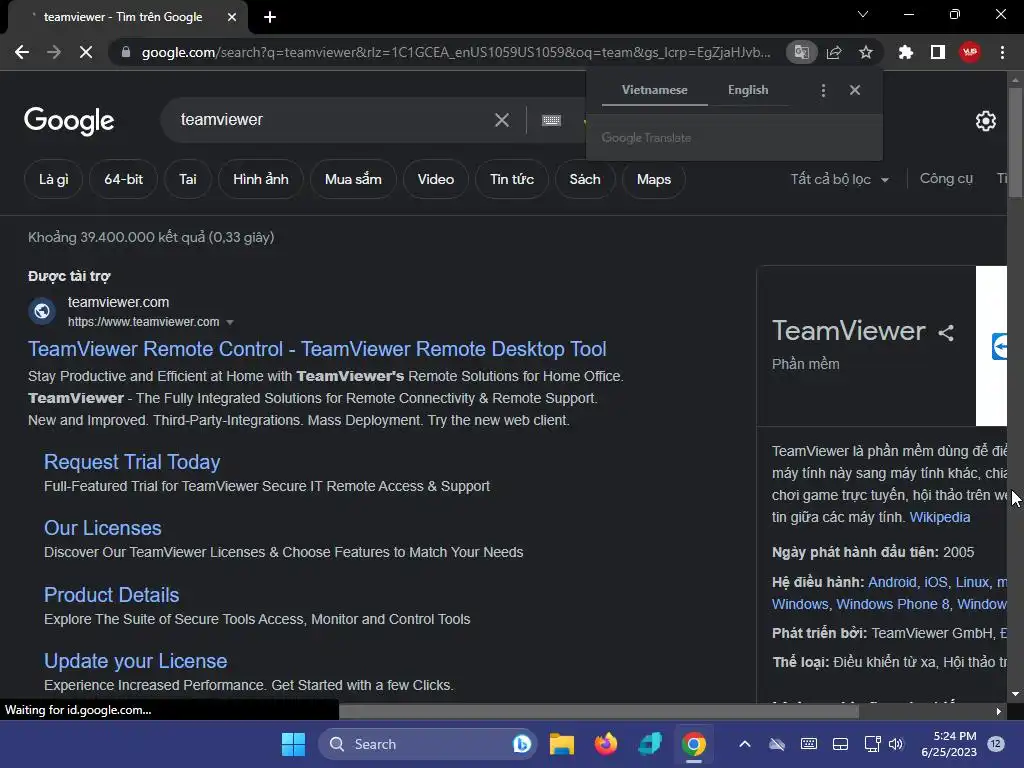This screenshot has width=1024, height=768.
Task: Click into the teamviewer search field
Action: pyautogui.click(x=333, y=120)
